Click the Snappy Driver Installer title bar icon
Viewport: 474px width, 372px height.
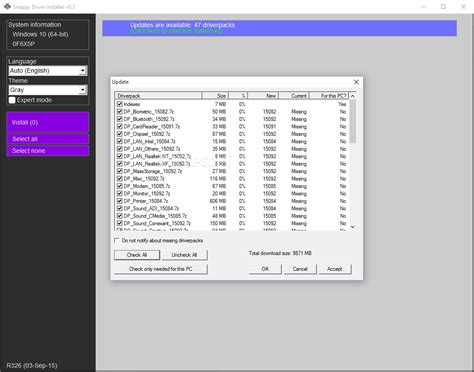coord(7,6)
